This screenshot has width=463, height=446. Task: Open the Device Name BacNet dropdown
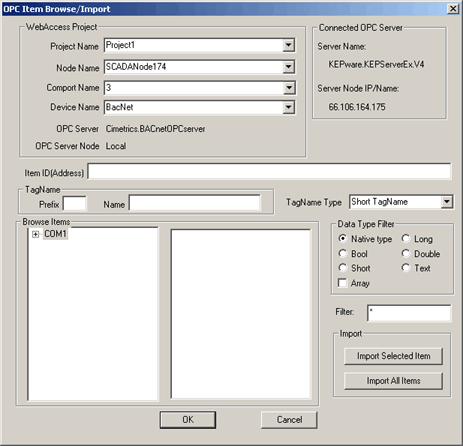289,107
